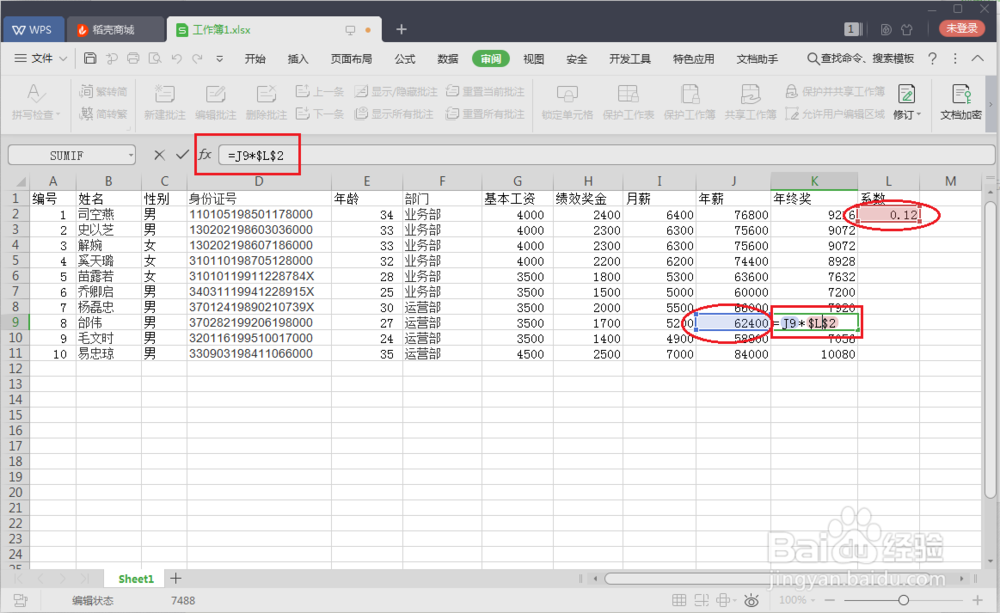The image size is (1000, 613).
Task: Confirm the formula with the checkmark button
Action: 182,155
